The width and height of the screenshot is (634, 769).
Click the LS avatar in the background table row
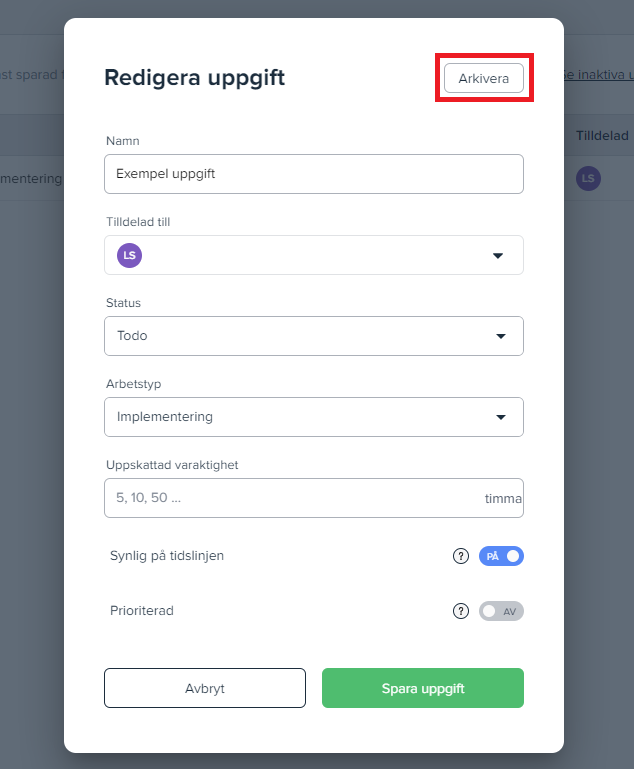(588, 179)
